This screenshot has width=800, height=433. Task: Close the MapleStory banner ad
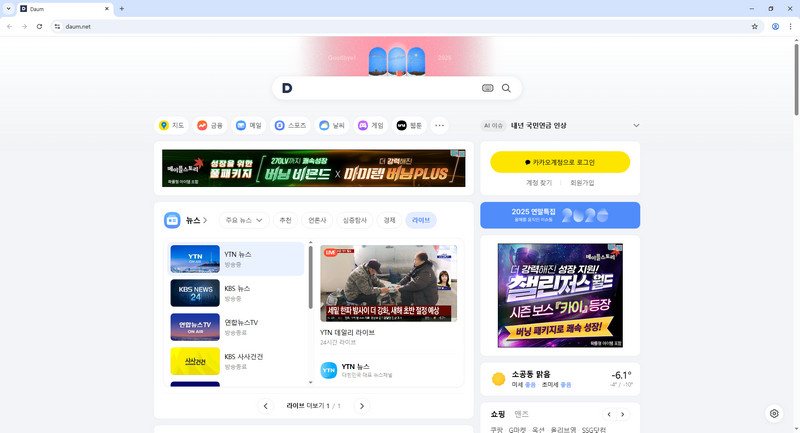pyautogui.click(x=461, y=153)
